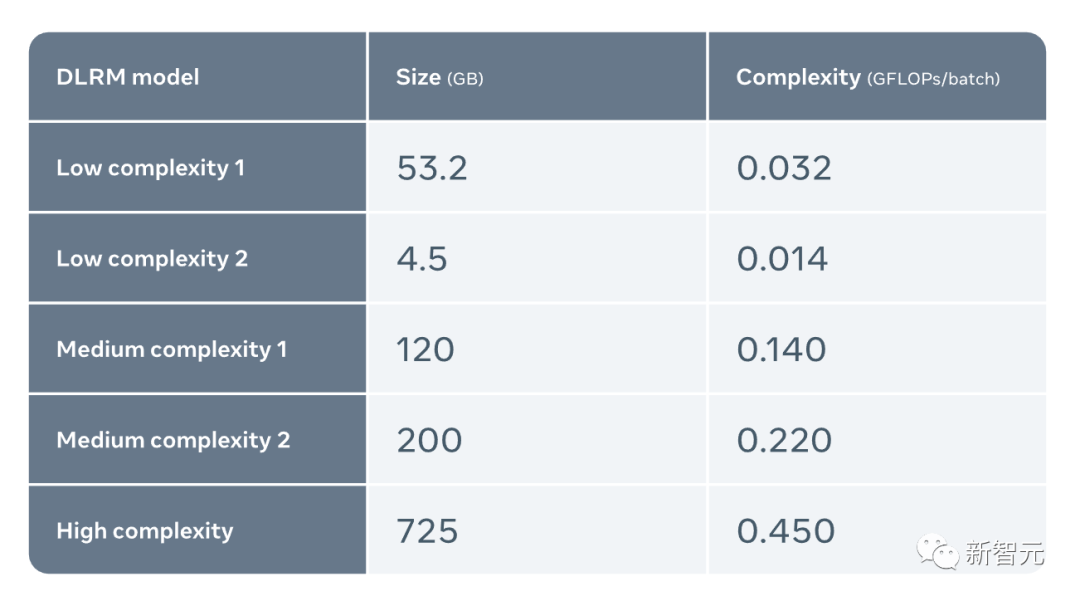Select the High complexity row label

[197, 530]
